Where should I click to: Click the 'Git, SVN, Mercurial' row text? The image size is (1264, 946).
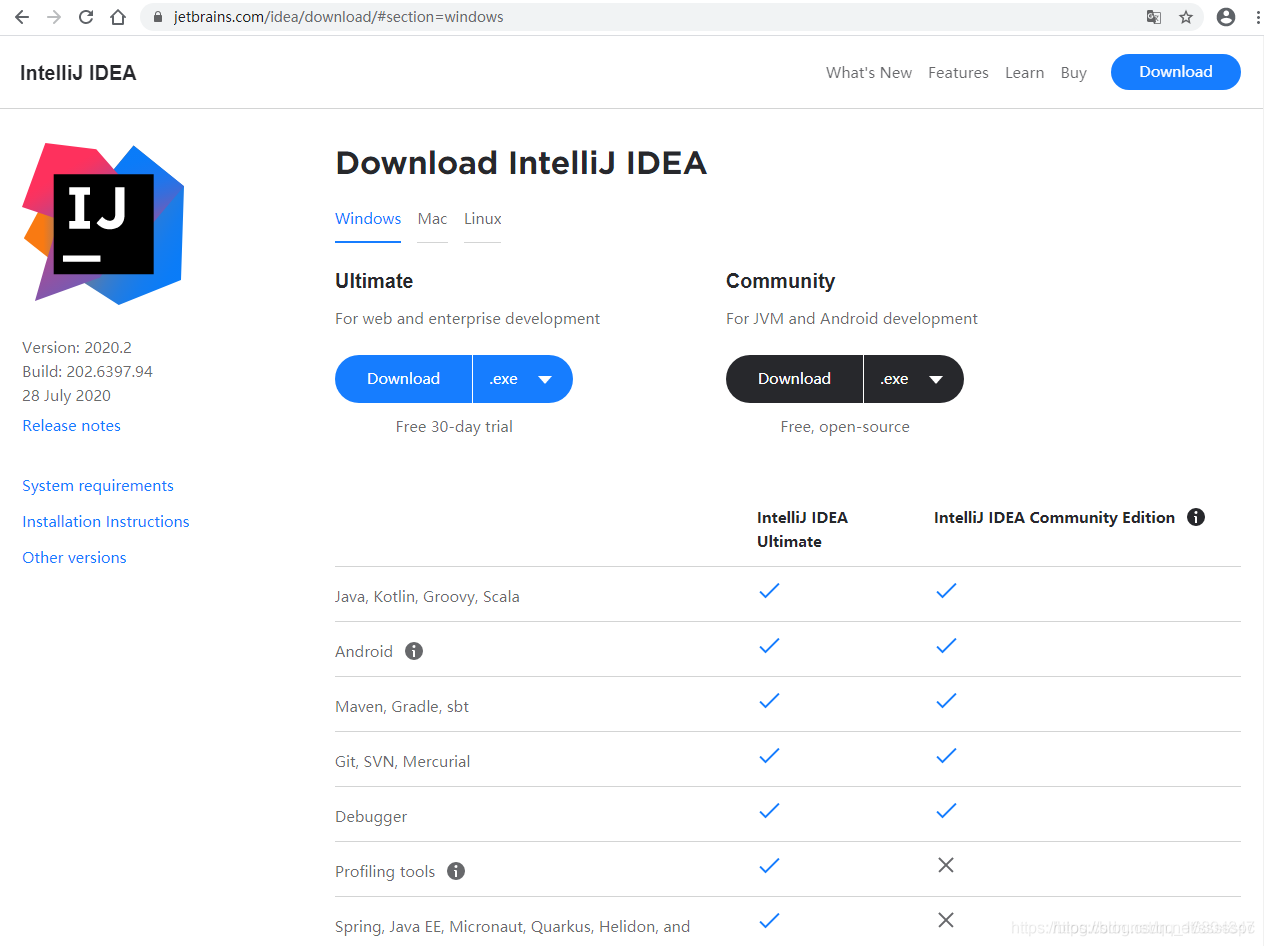pos(402,762)
